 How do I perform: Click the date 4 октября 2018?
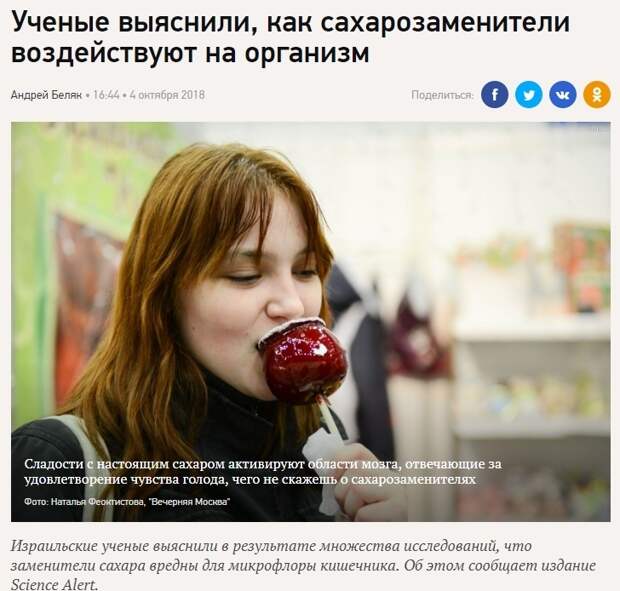(x=167, y=95)
